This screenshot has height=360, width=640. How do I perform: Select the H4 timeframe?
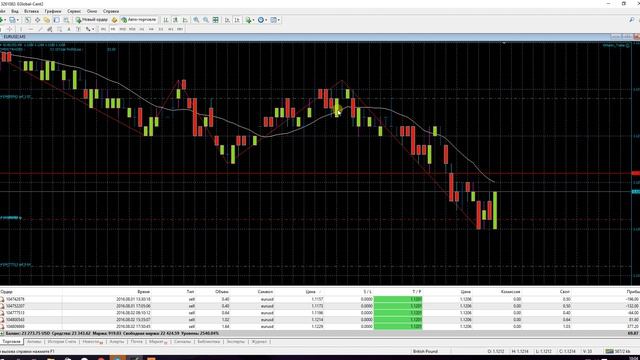click(151, 29)
